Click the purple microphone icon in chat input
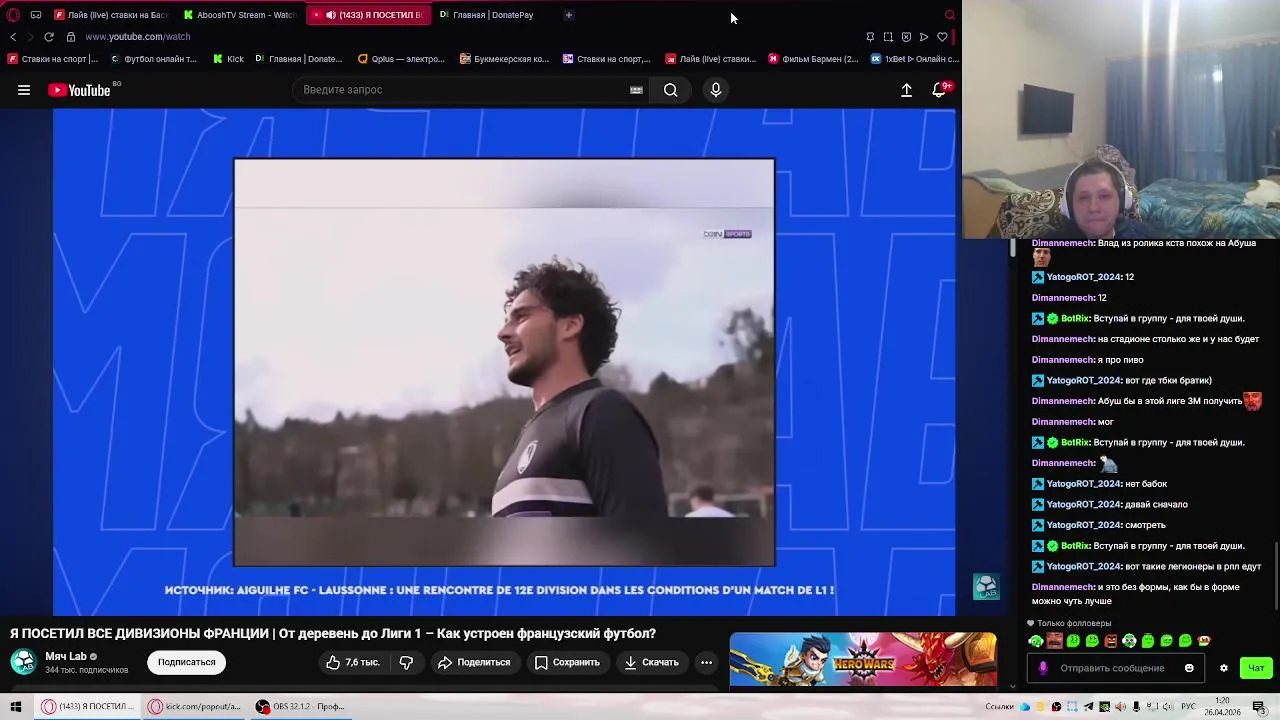The image size is (1280, 720). (1043, 668)
